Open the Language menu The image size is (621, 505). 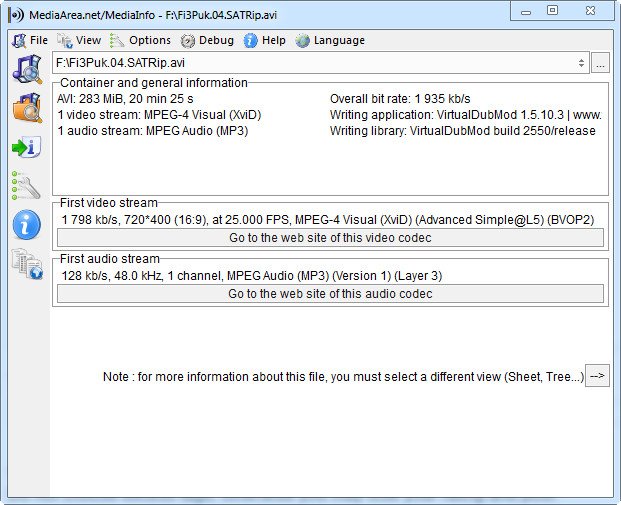[330, 41]
